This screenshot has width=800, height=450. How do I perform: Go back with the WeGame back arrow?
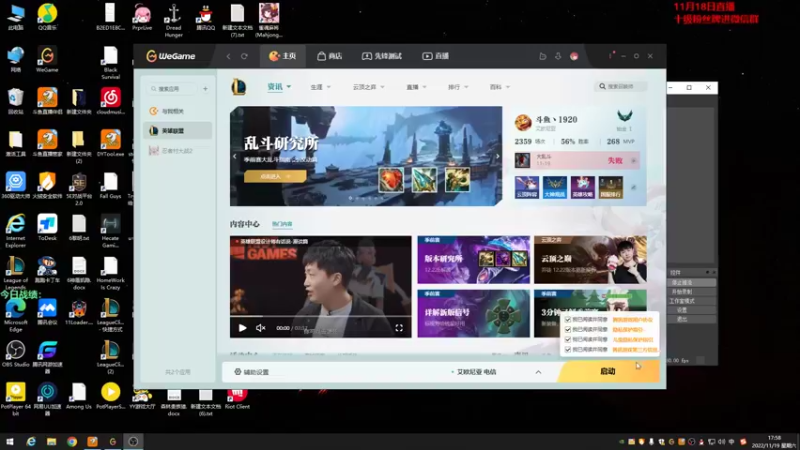point(229,56)
